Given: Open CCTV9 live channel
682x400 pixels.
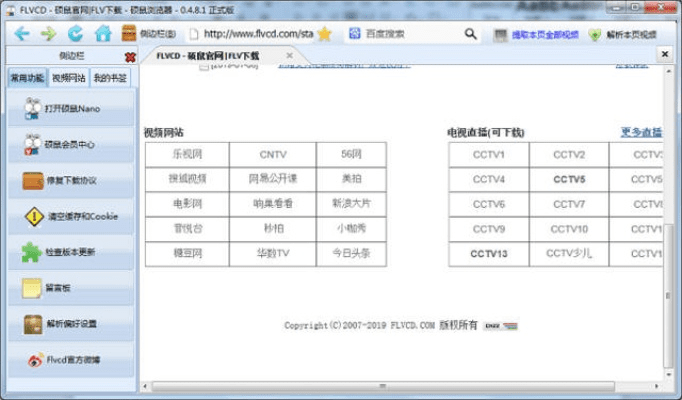Looking at the screenshot, I should (x=489, y=229).
